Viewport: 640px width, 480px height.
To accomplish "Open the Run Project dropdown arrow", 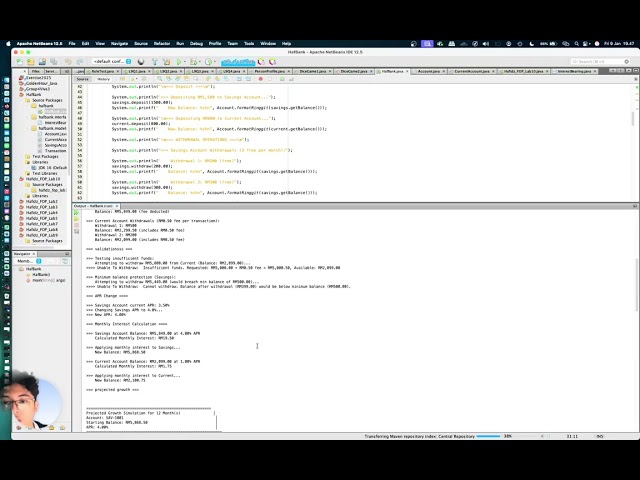I will pos(184,62).
